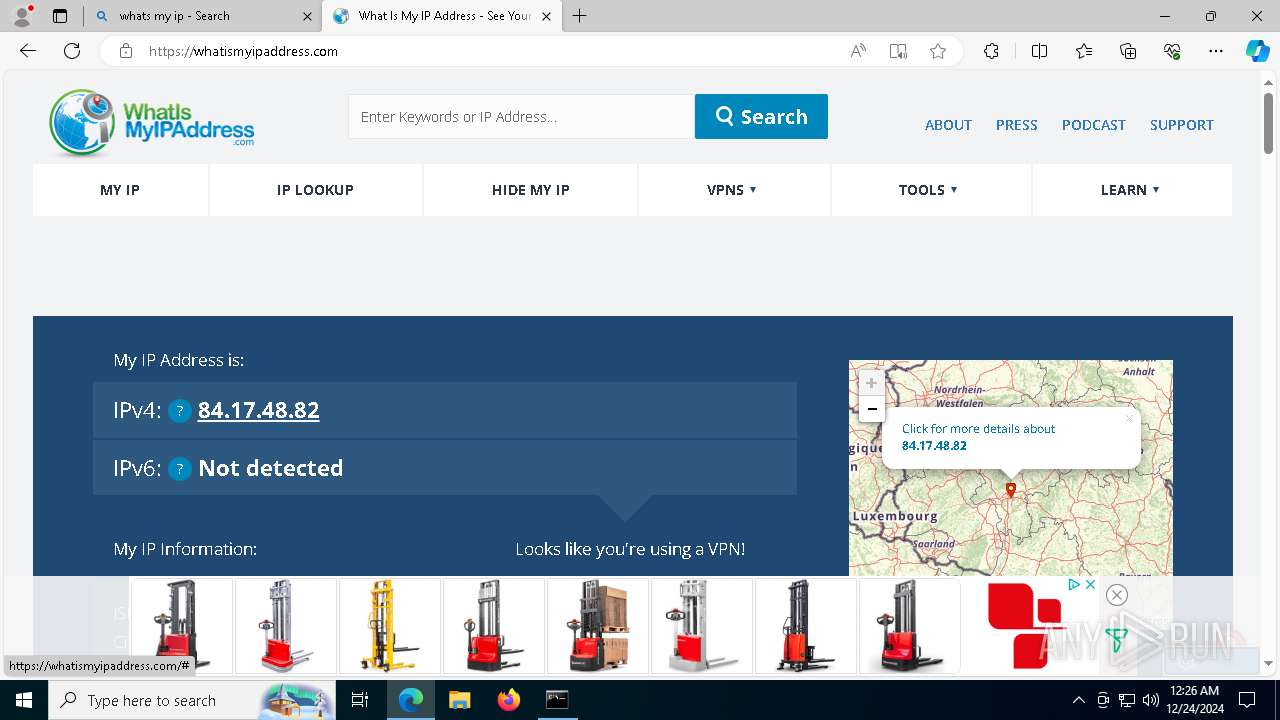The image size is (1280, 720).
Task: Switch to What Is My IP Address tab
Action: coord(444,16)
